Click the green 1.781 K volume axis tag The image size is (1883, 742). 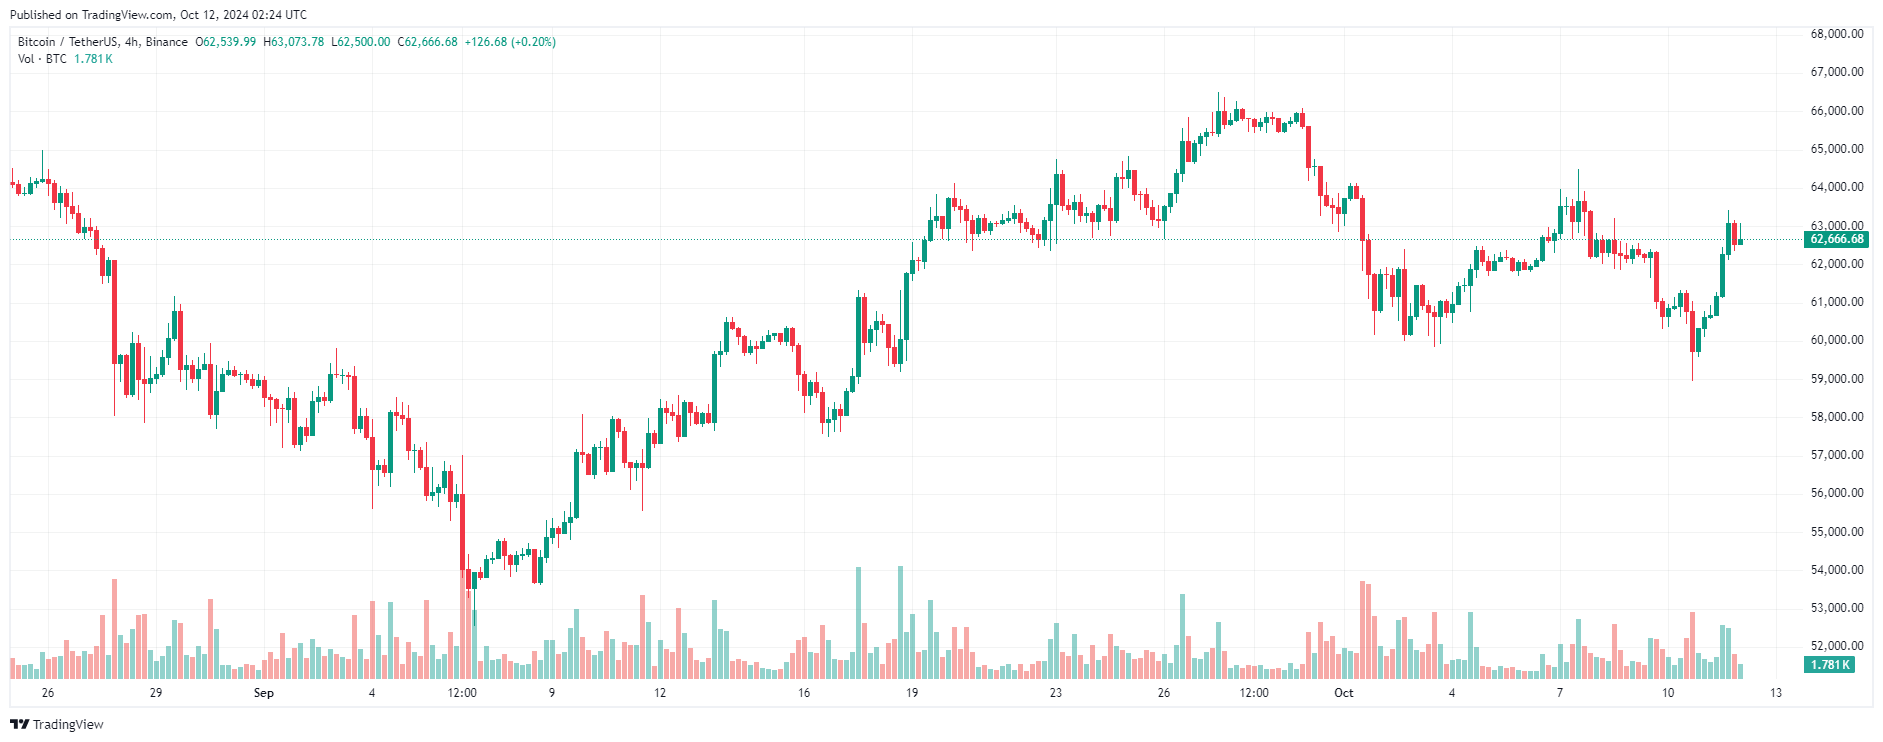1830,665
